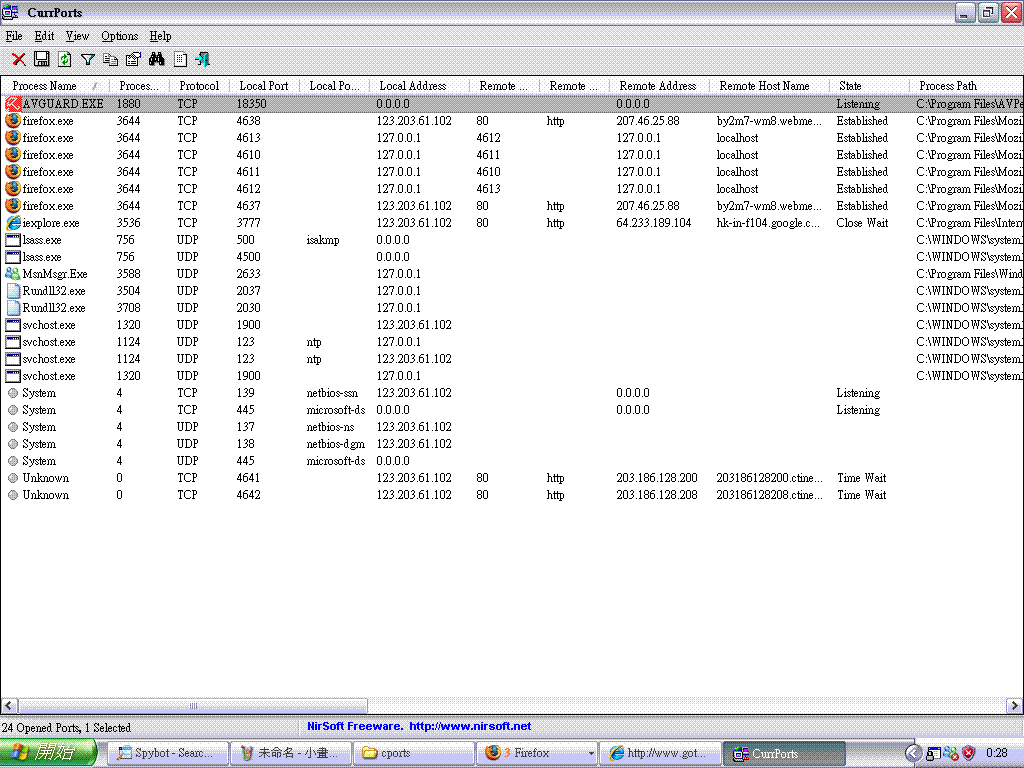Sort by Remote Address column header
Viewport: 1024px width, 768px height.
(x=658, y=86)
